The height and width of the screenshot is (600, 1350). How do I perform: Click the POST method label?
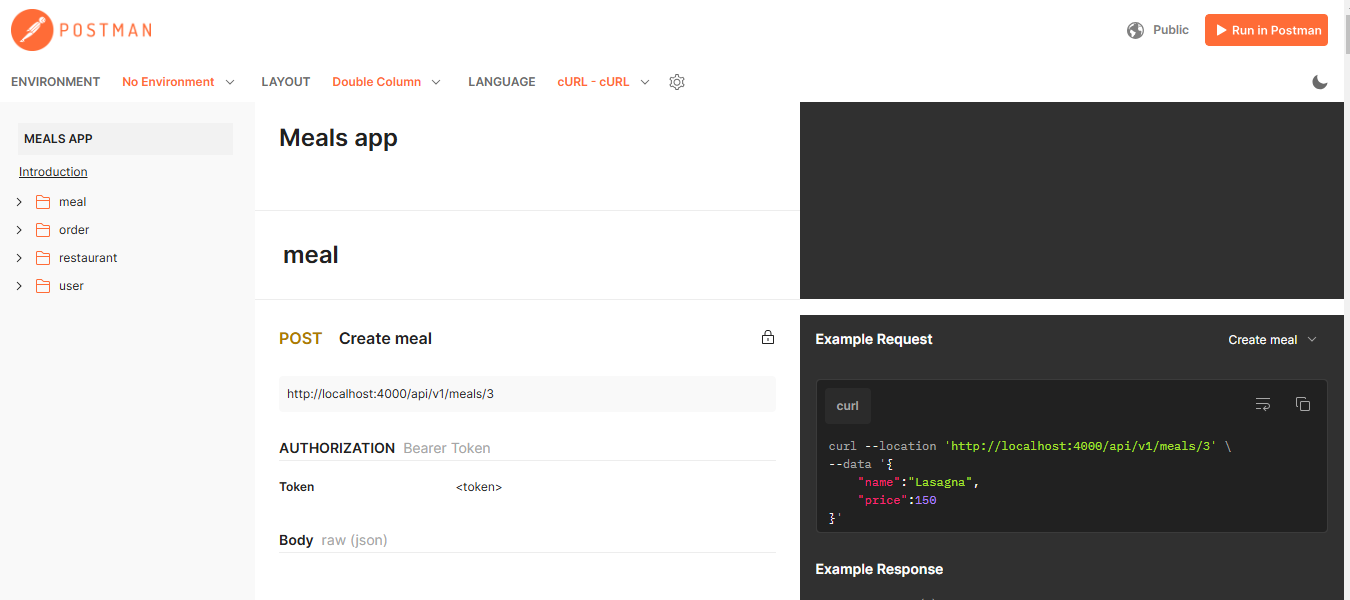coord(300,338)
